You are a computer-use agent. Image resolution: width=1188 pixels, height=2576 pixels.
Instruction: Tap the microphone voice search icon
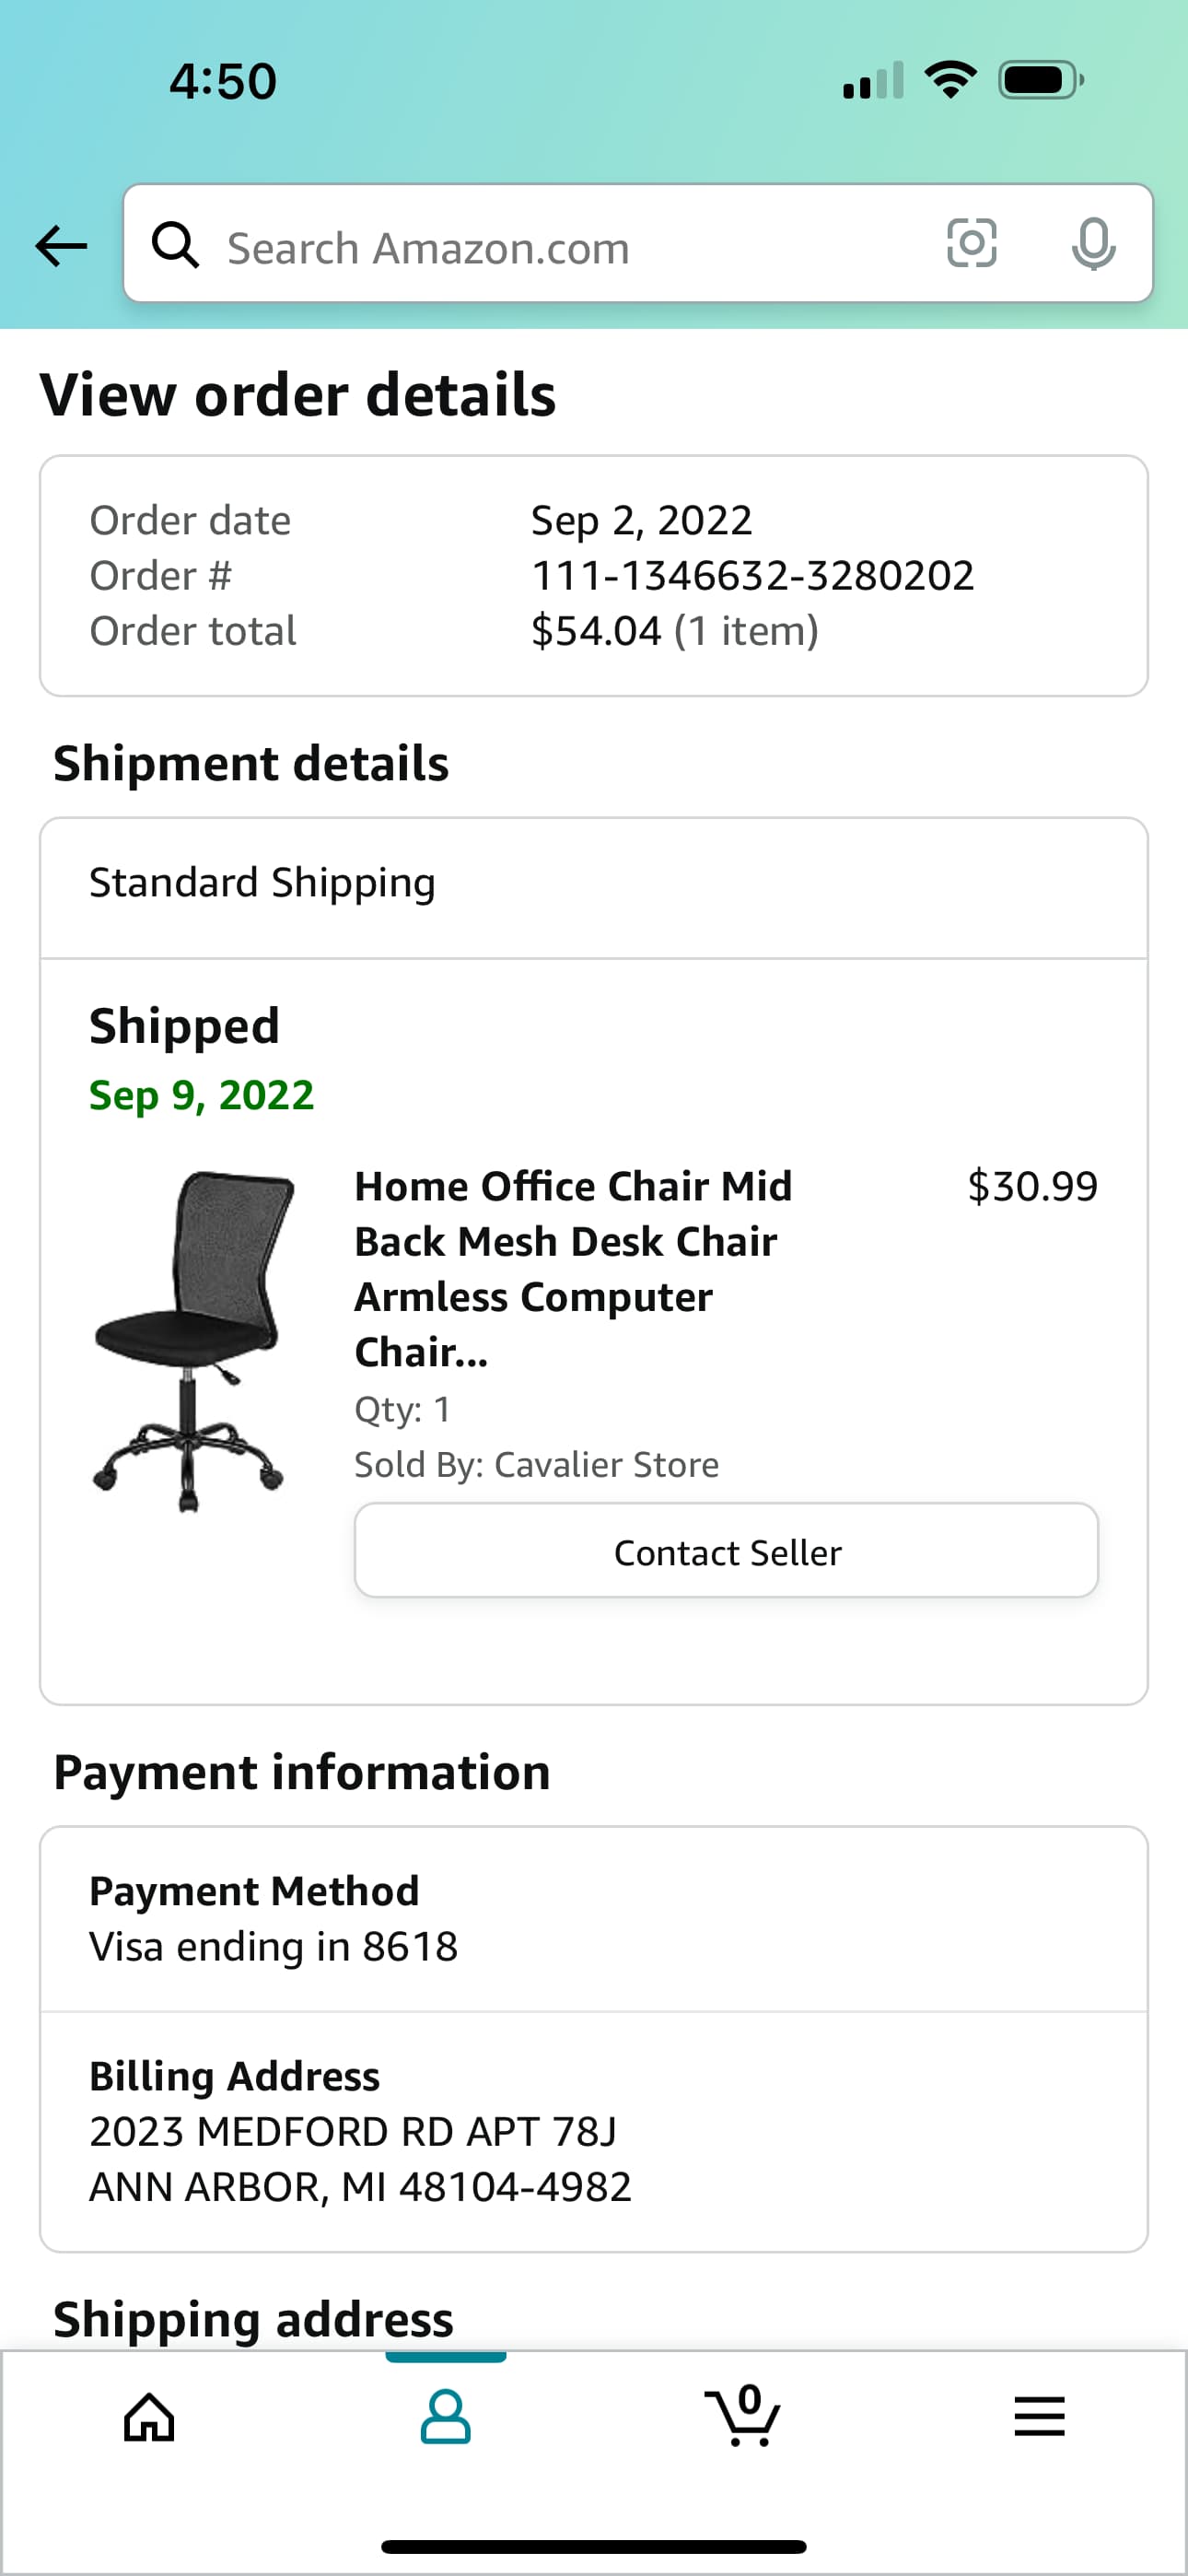coord(1093,244)
